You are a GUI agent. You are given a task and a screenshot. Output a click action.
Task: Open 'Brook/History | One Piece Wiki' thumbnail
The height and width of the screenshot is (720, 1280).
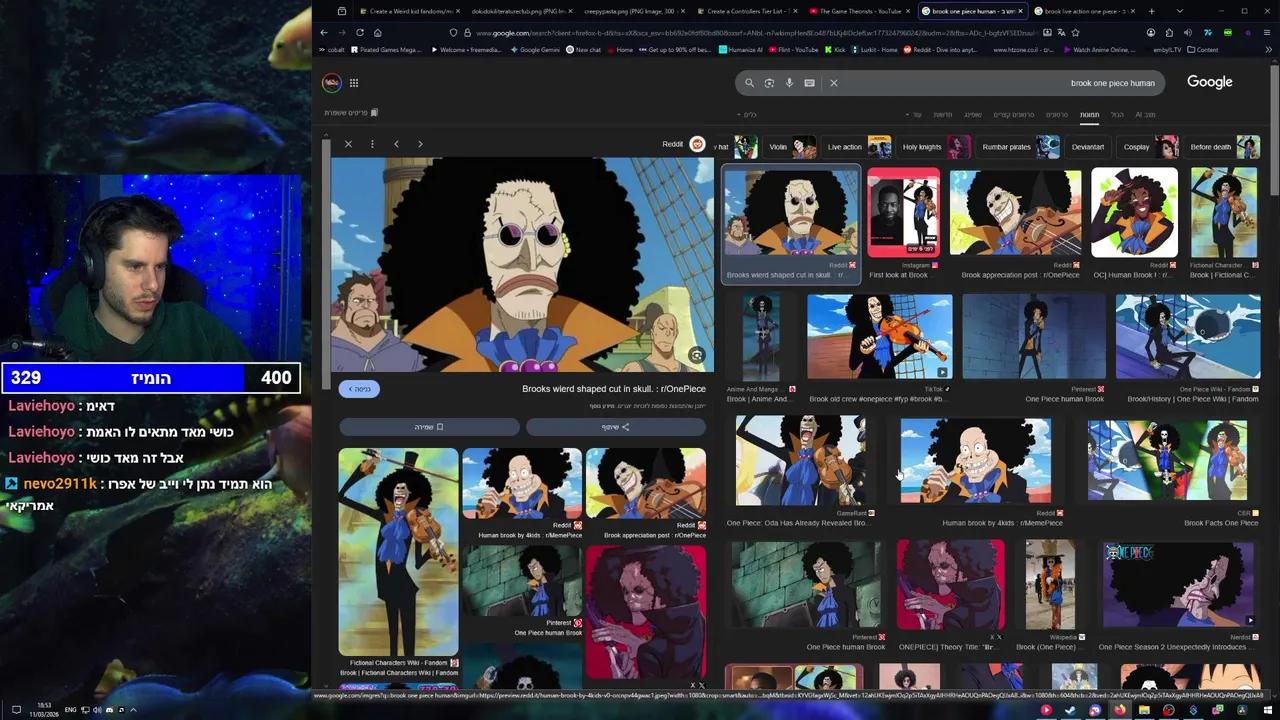1188,337
